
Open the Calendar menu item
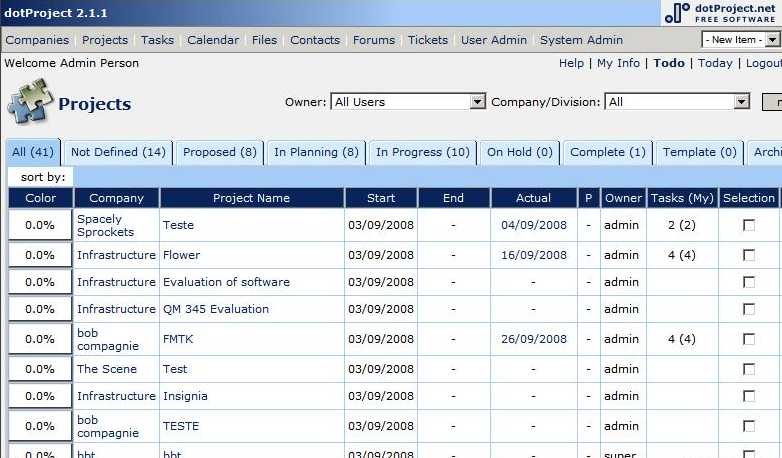(213, 40)
